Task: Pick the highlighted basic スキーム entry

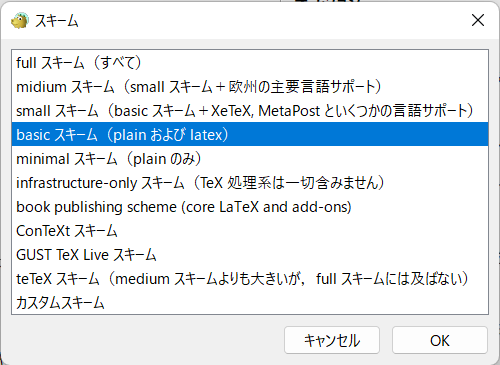Action: pos(250,134)
